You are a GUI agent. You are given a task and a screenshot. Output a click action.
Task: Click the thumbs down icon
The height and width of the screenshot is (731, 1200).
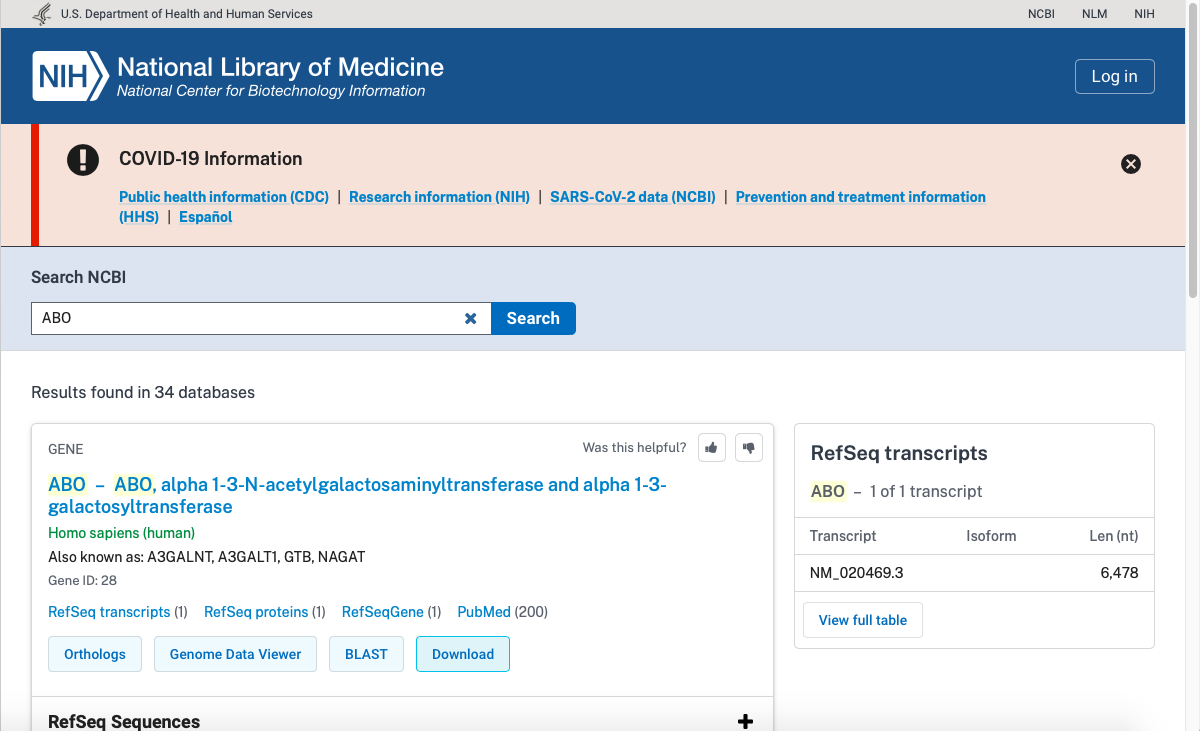coord(749,448)
